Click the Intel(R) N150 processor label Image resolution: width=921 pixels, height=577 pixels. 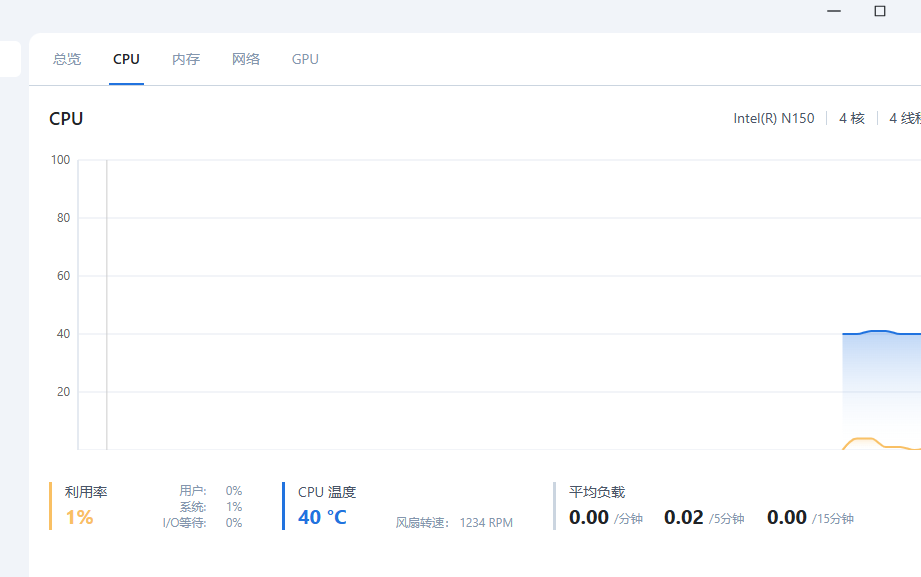773,118
